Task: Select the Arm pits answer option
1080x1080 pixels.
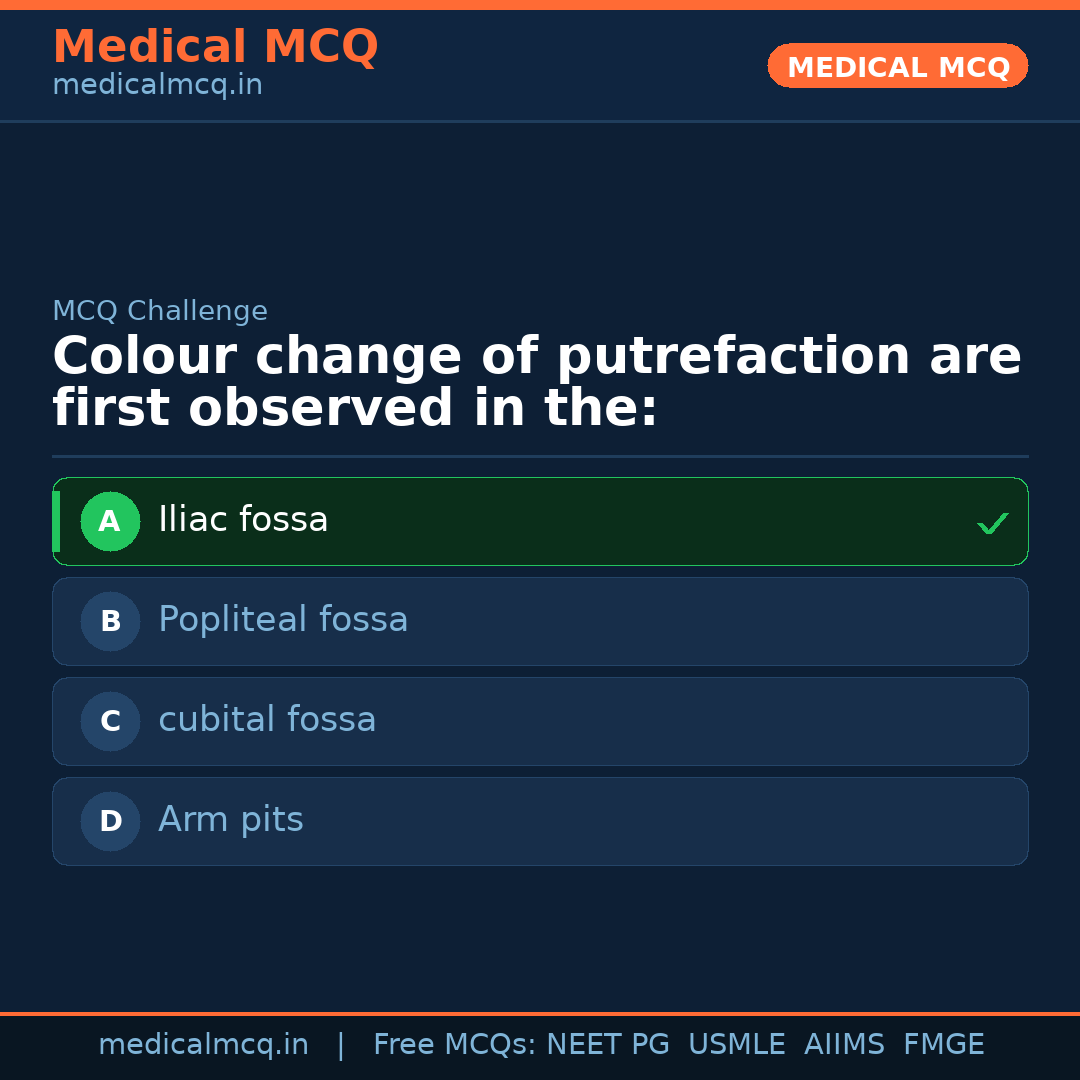Action: coord(540,821)
